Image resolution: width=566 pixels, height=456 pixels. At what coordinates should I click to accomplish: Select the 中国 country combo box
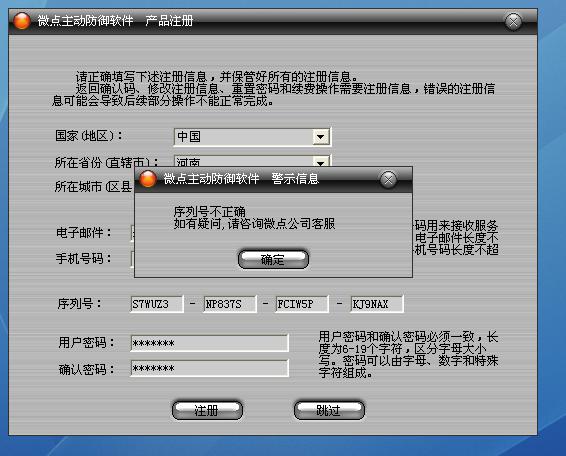[x=252, y=137]
